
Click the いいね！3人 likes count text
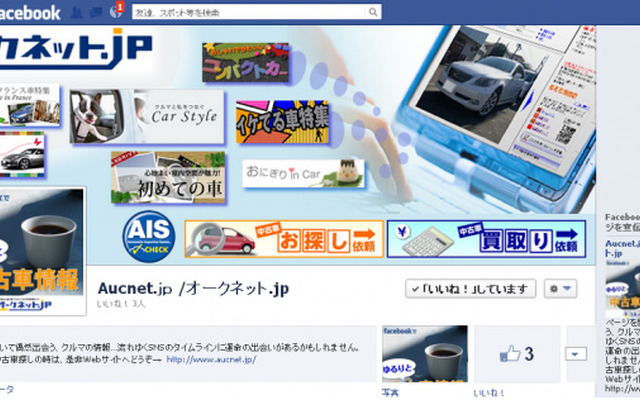[x=121, y=304]
